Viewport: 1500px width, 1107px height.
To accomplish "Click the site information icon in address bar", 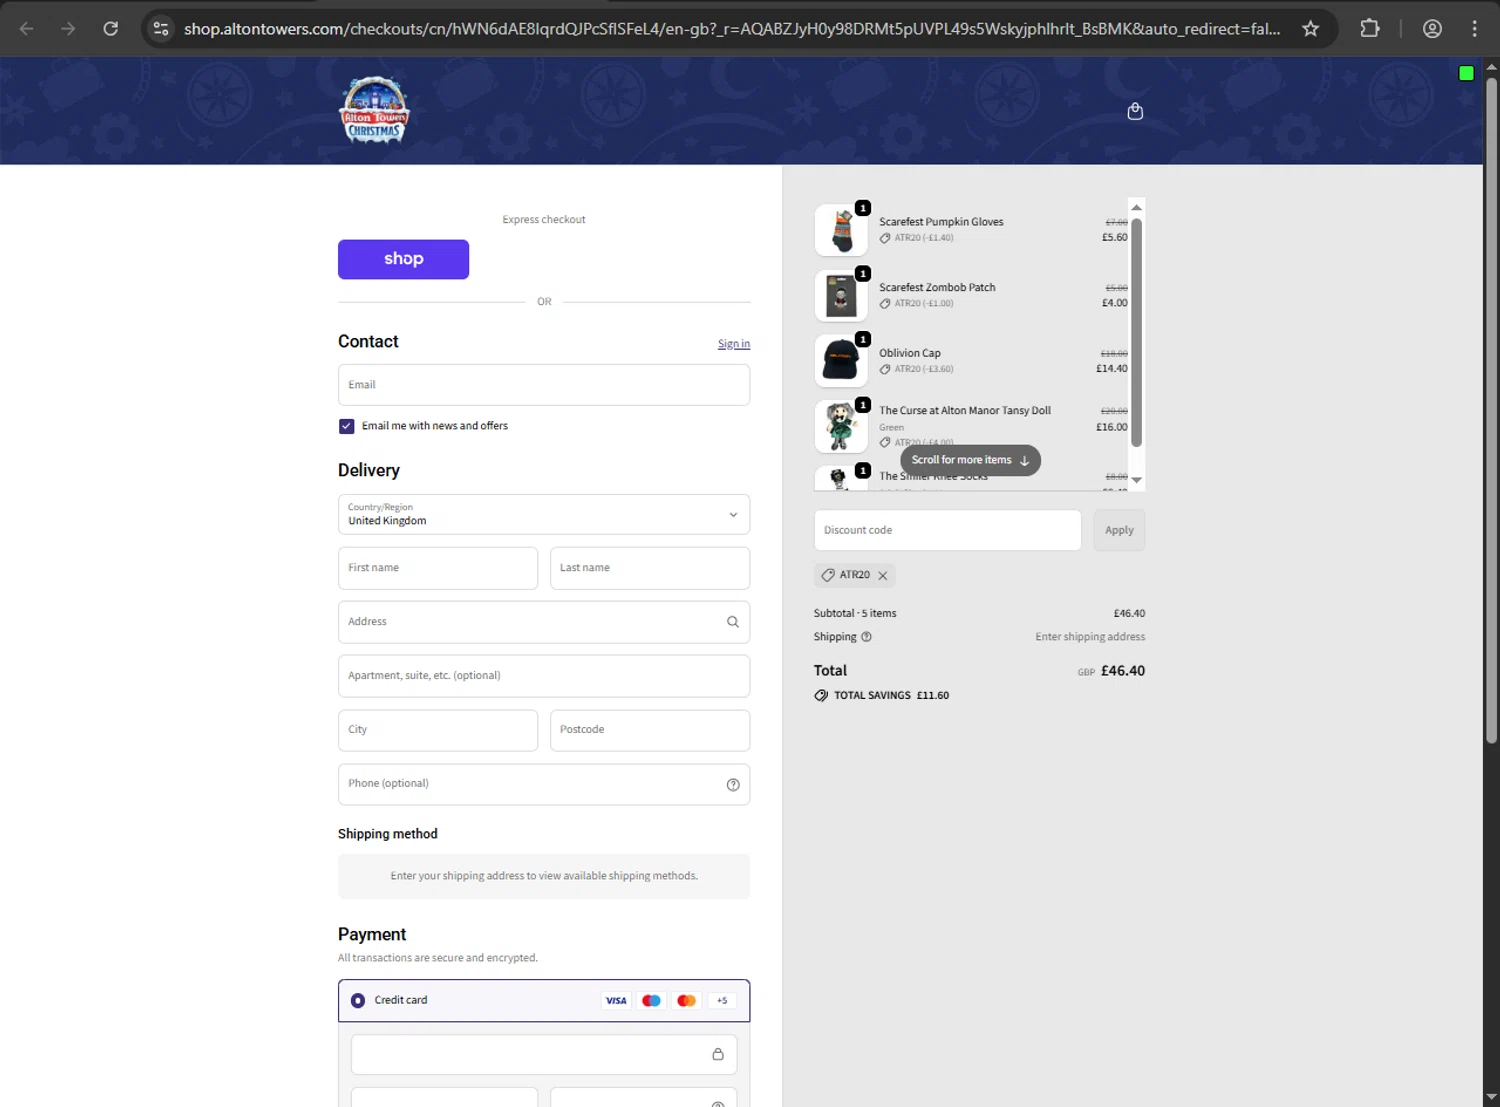I will (161, 28).
